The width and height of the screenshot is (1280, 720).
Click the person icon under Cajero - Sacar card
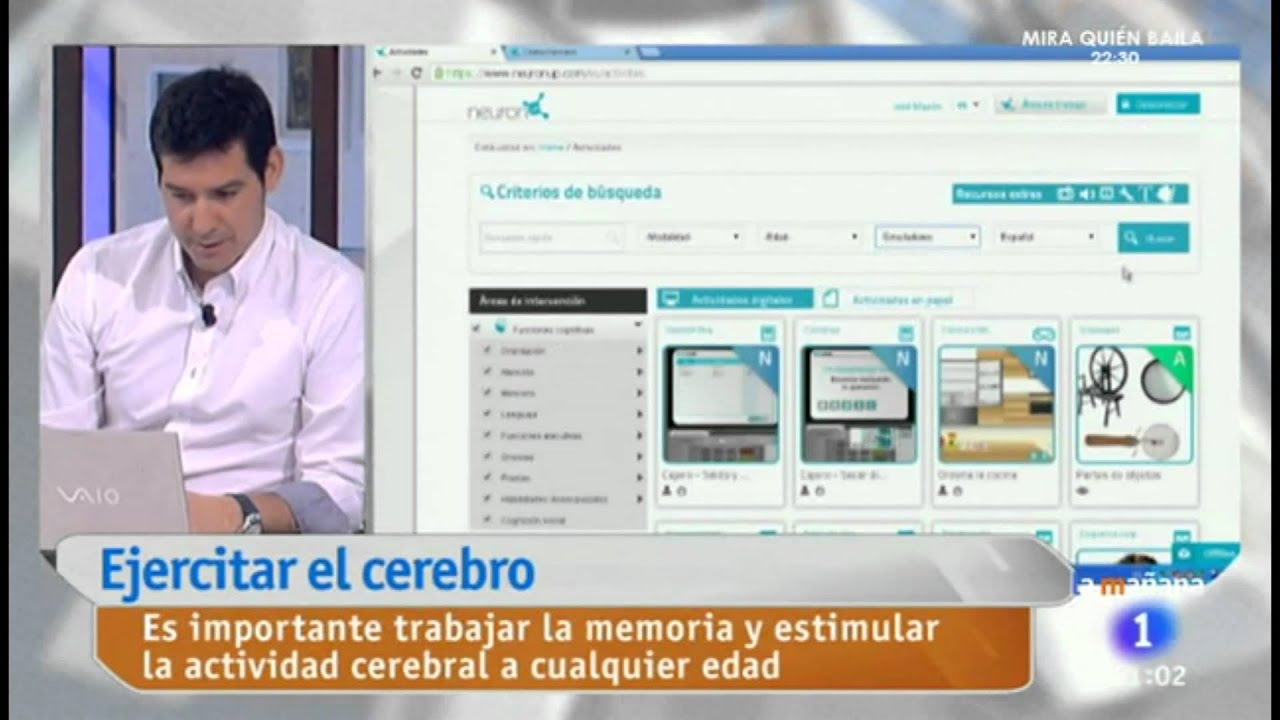coord(805,491)
